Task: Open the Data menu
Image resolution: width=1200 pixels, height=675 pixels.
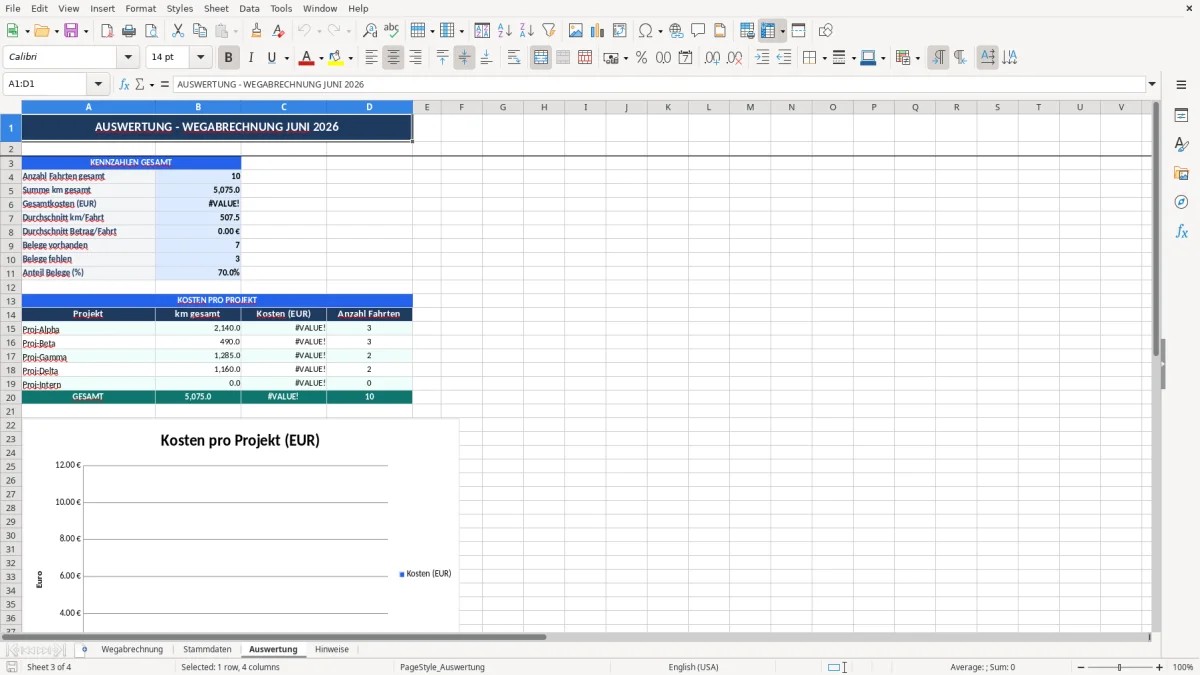Action: tap(249, 8)
